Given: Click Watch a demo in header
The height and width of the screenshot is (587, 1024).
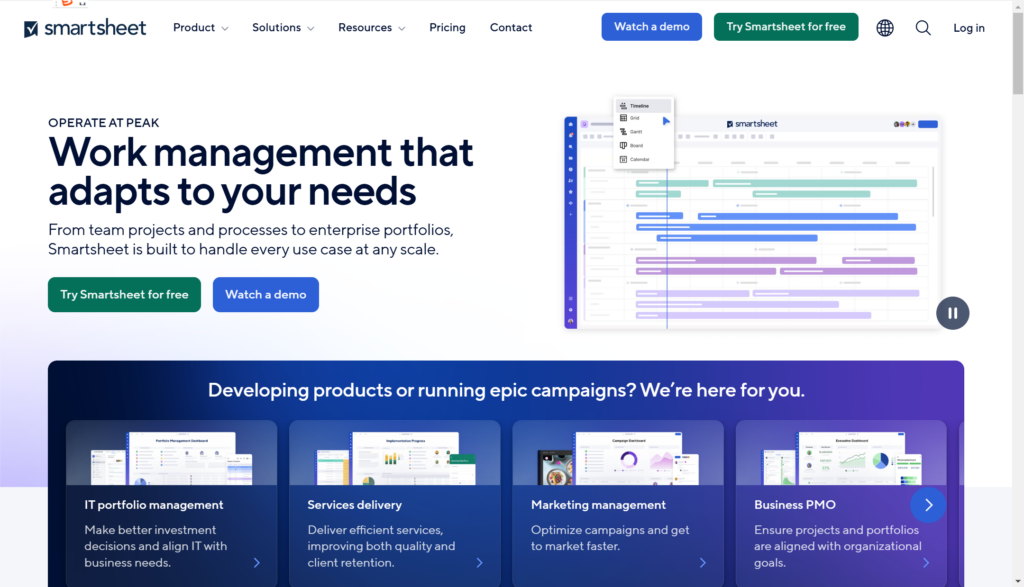Looking at the screenshot, I should (652, 27).
